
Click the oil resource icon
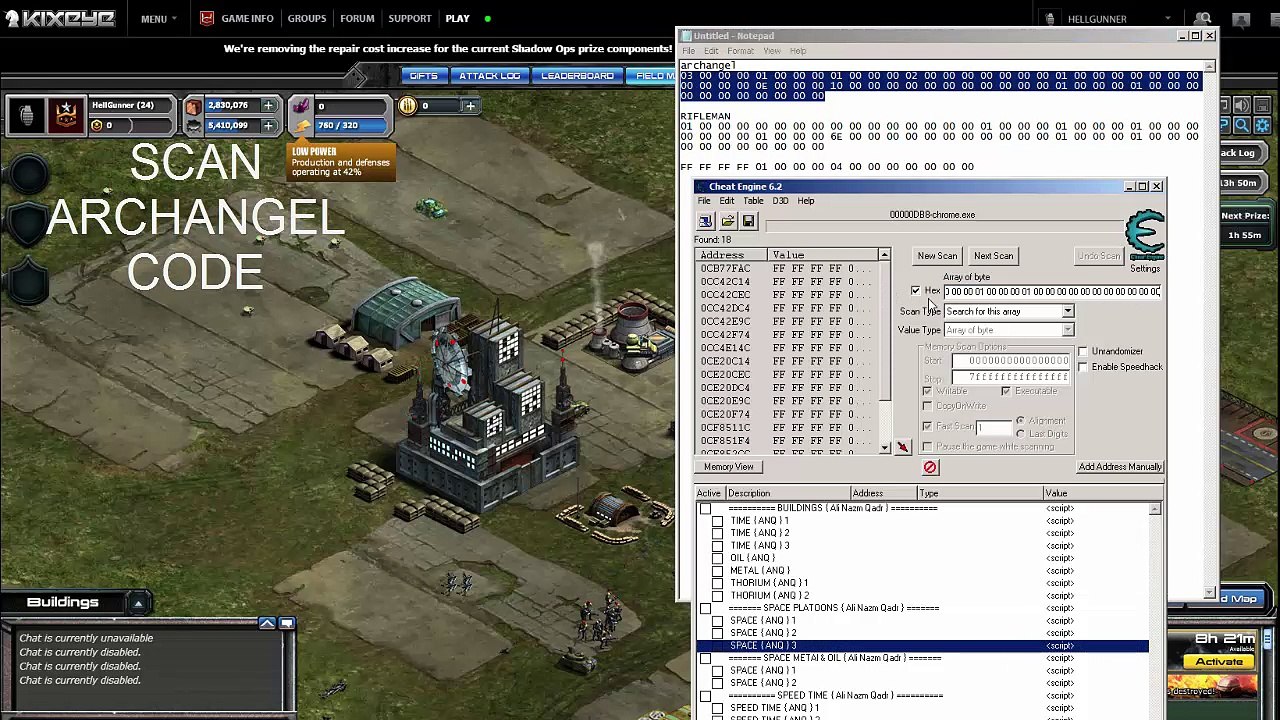tap(193, 126)
